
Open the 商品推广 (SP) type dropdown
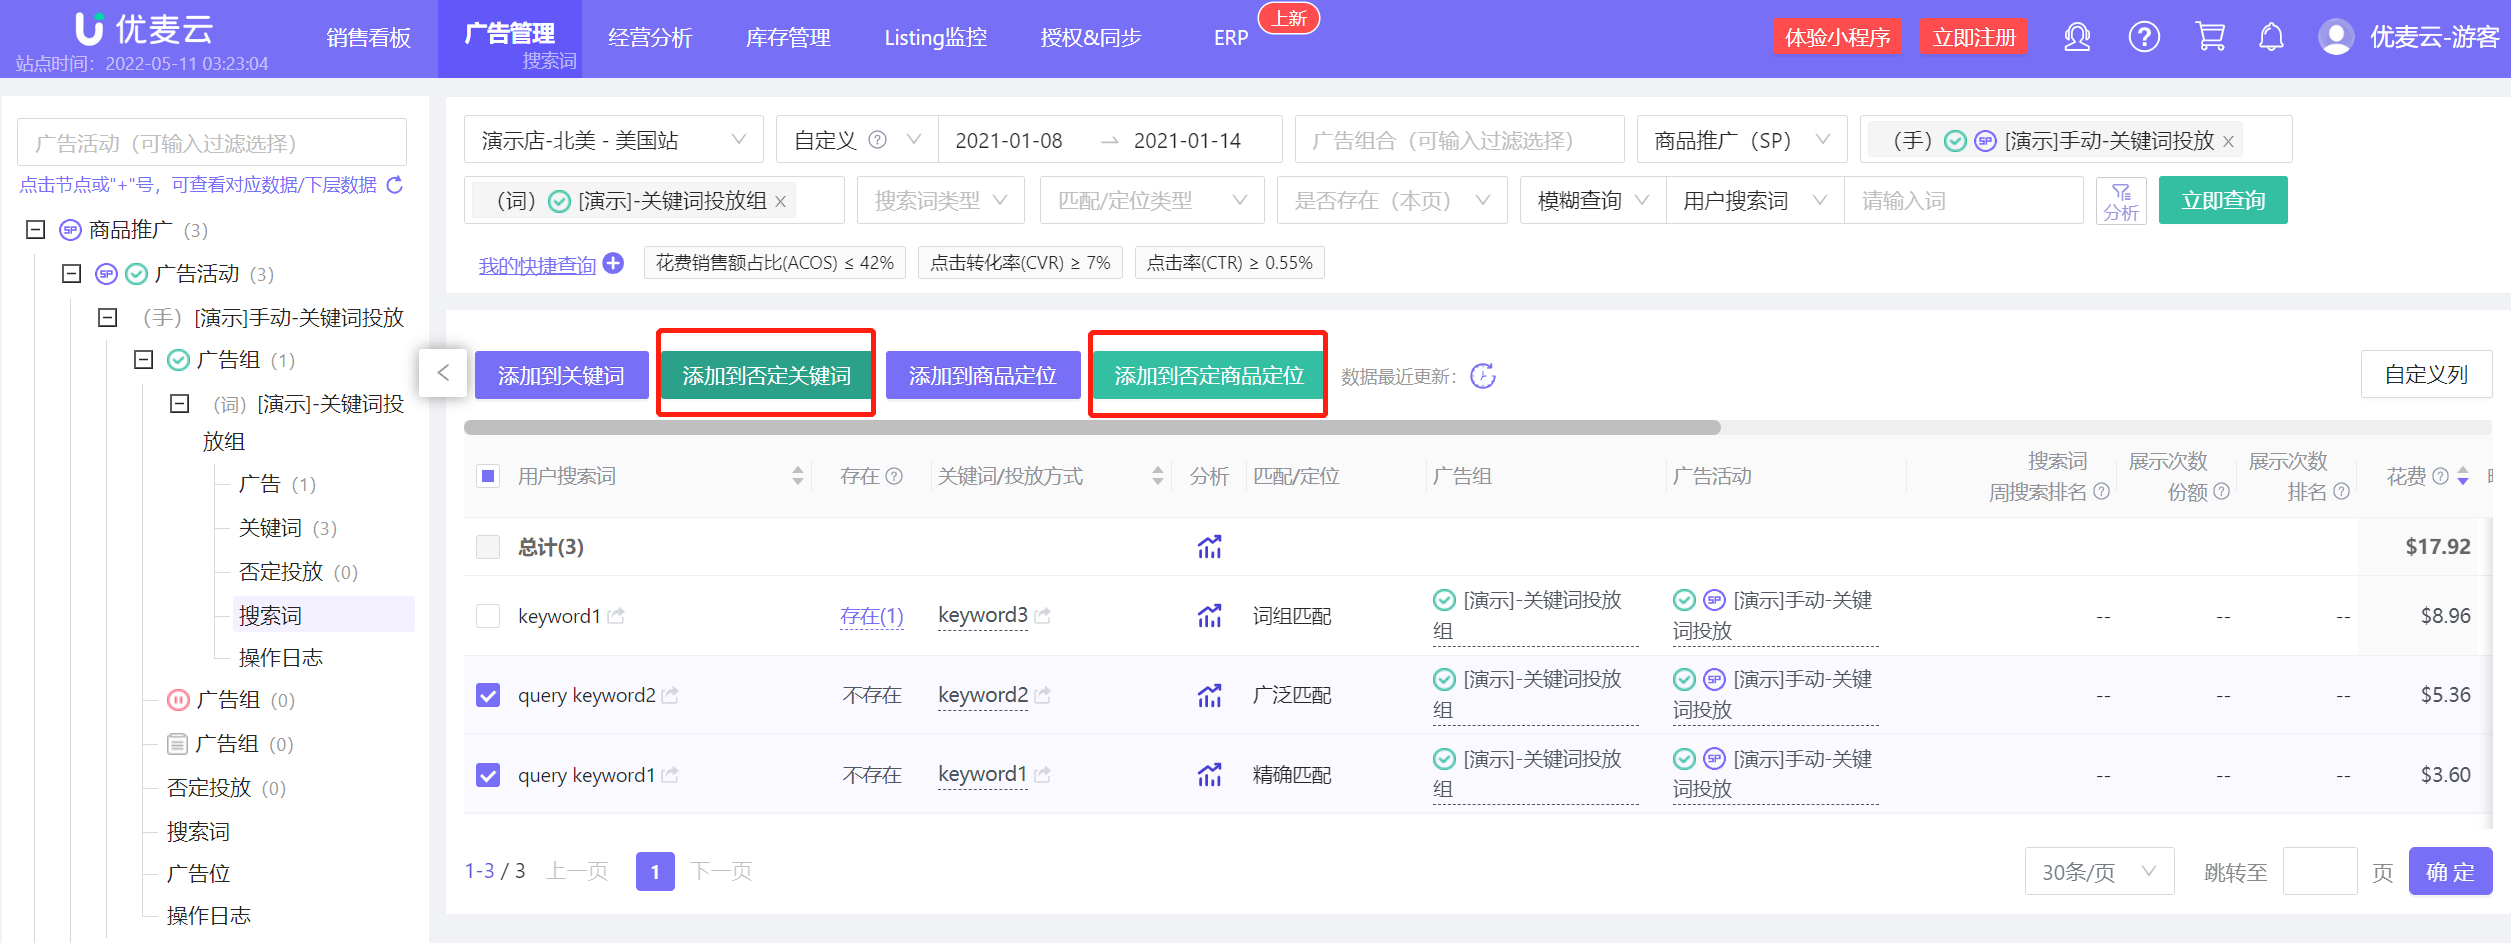pos(1742,140)
